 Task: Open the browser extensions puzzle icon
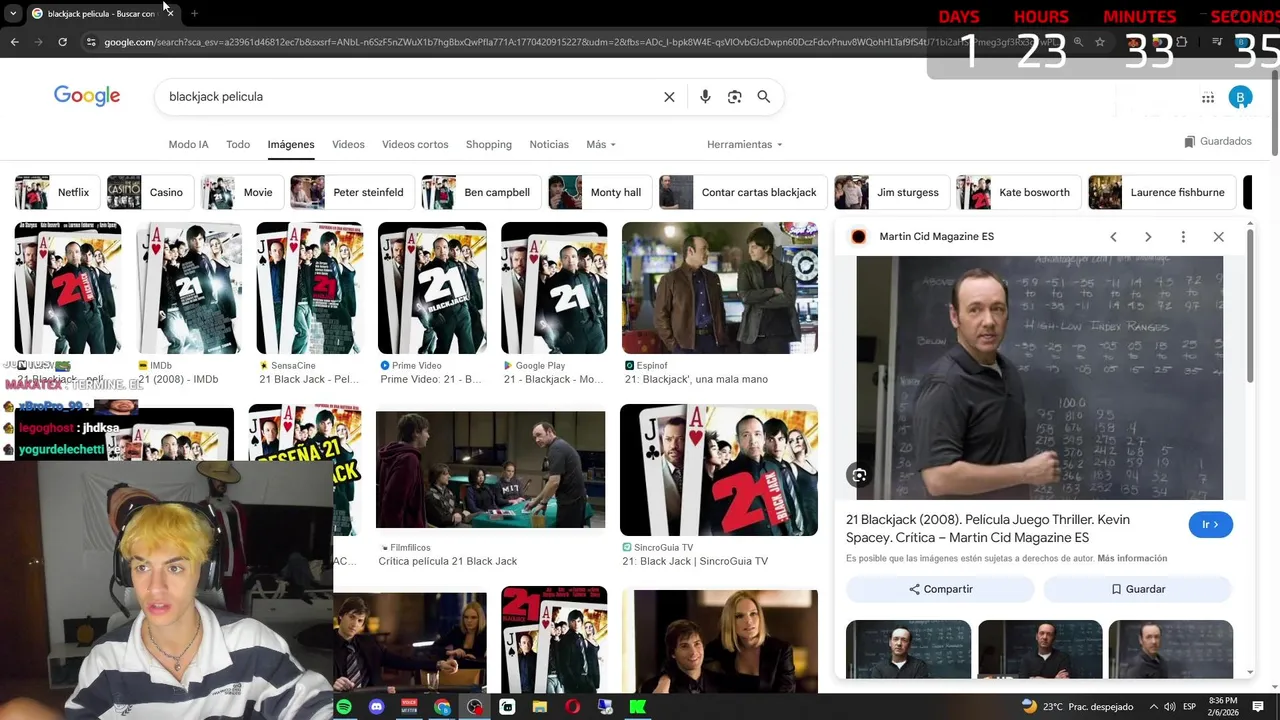tap(1182, 42)
